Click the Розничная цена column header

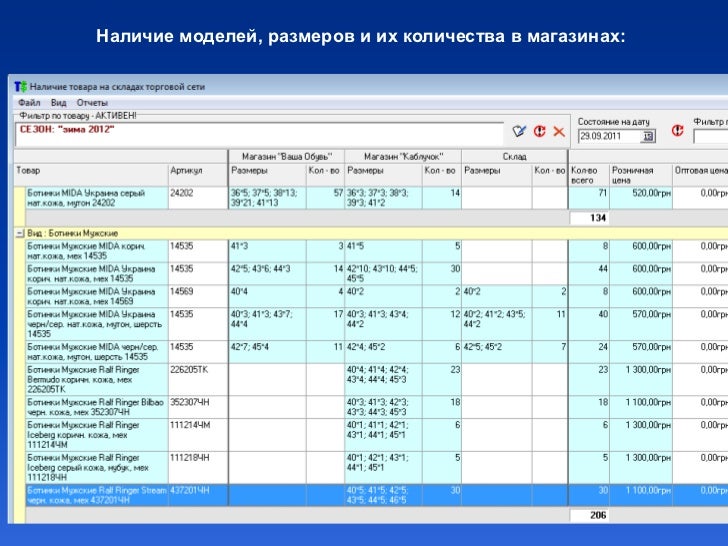click(641, 175)
